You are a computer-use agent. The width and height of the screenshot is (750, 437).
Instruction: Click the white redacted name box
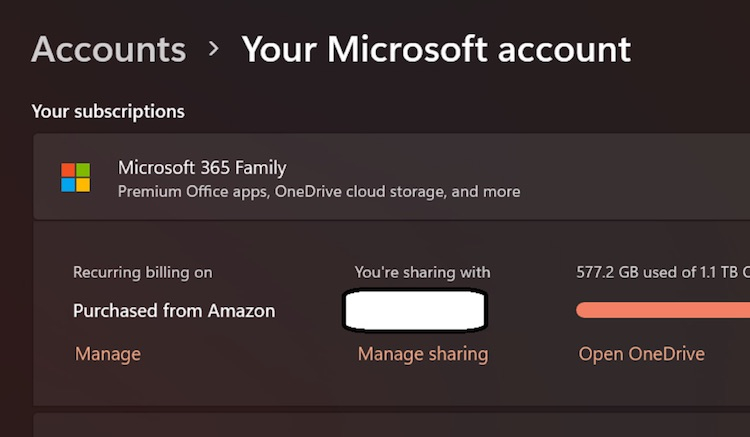(x=414, y=310)
